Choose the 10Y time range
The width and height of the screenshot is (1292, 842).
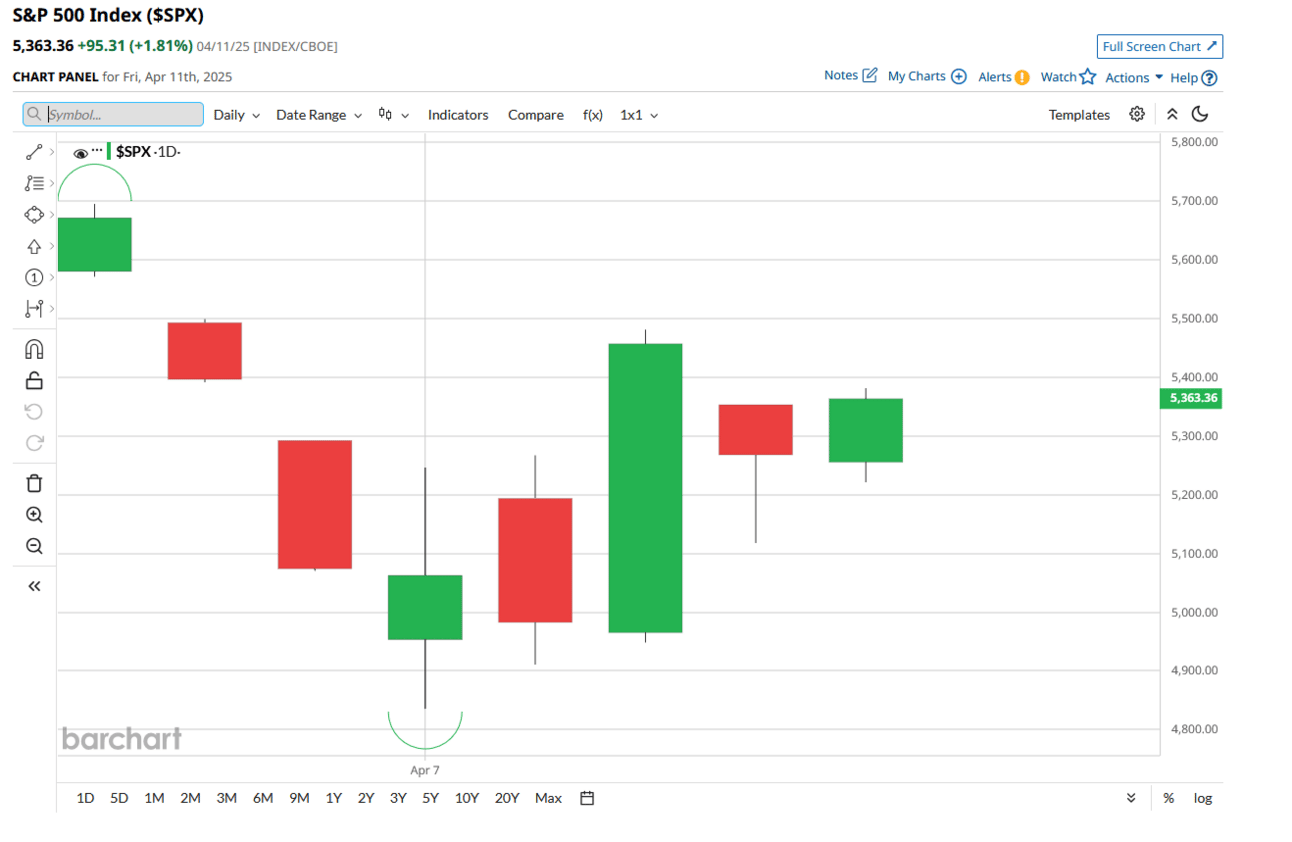(467, 798)
